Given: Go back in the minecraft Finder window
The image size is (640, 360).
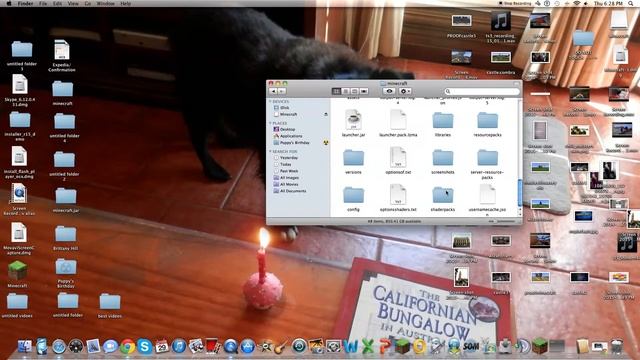Looking at the screenshot, I should (274, 91).
